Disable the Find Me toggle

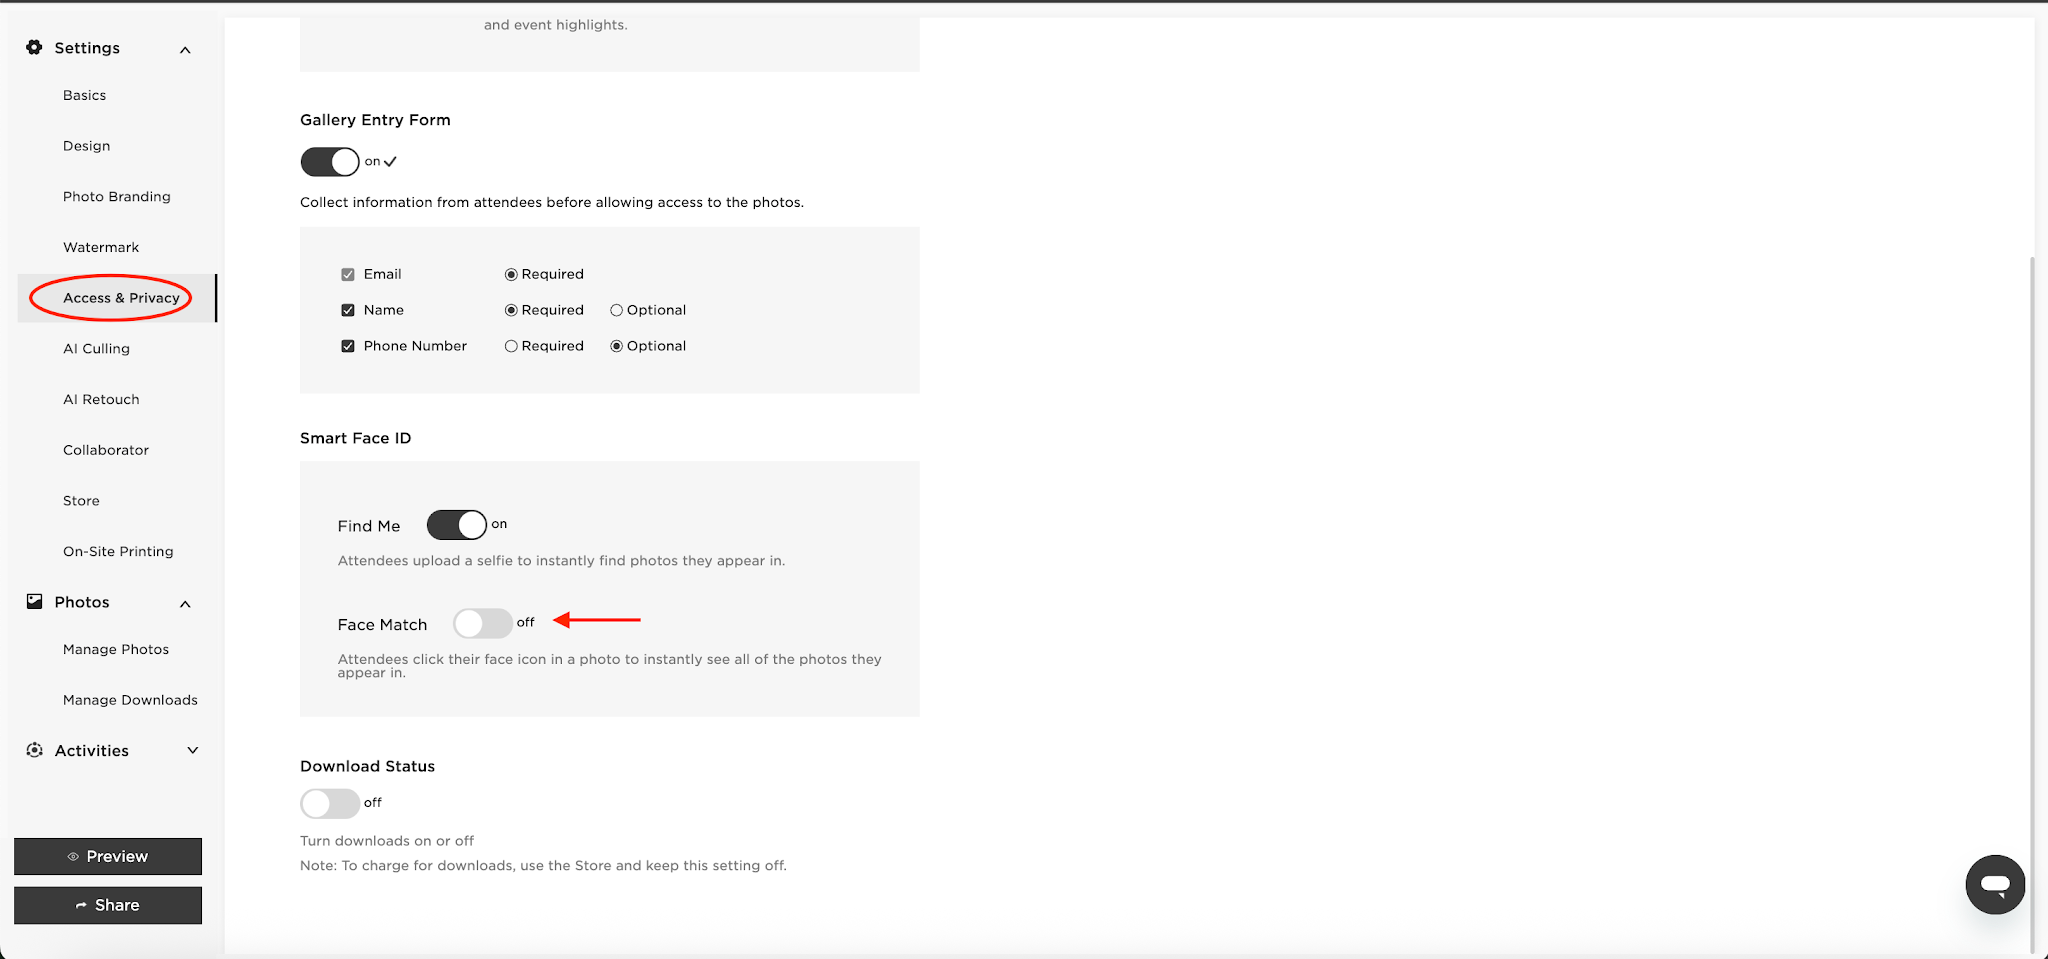tap(456, 524)
